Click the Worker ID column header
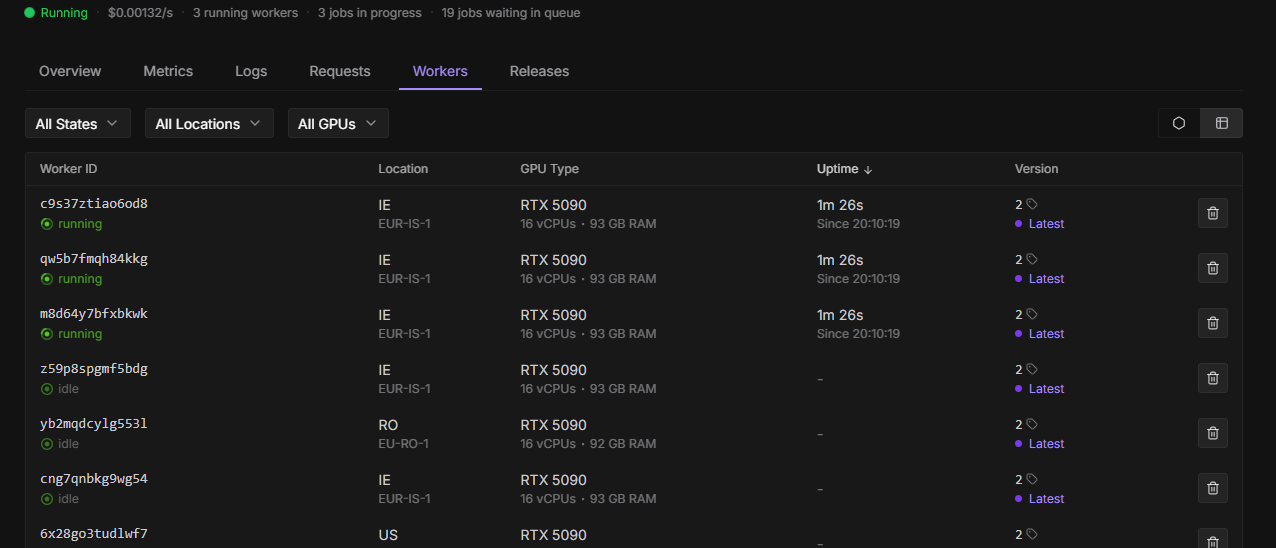The width and height of the screenshot is (1276, 548). click(x=69, y=169)
